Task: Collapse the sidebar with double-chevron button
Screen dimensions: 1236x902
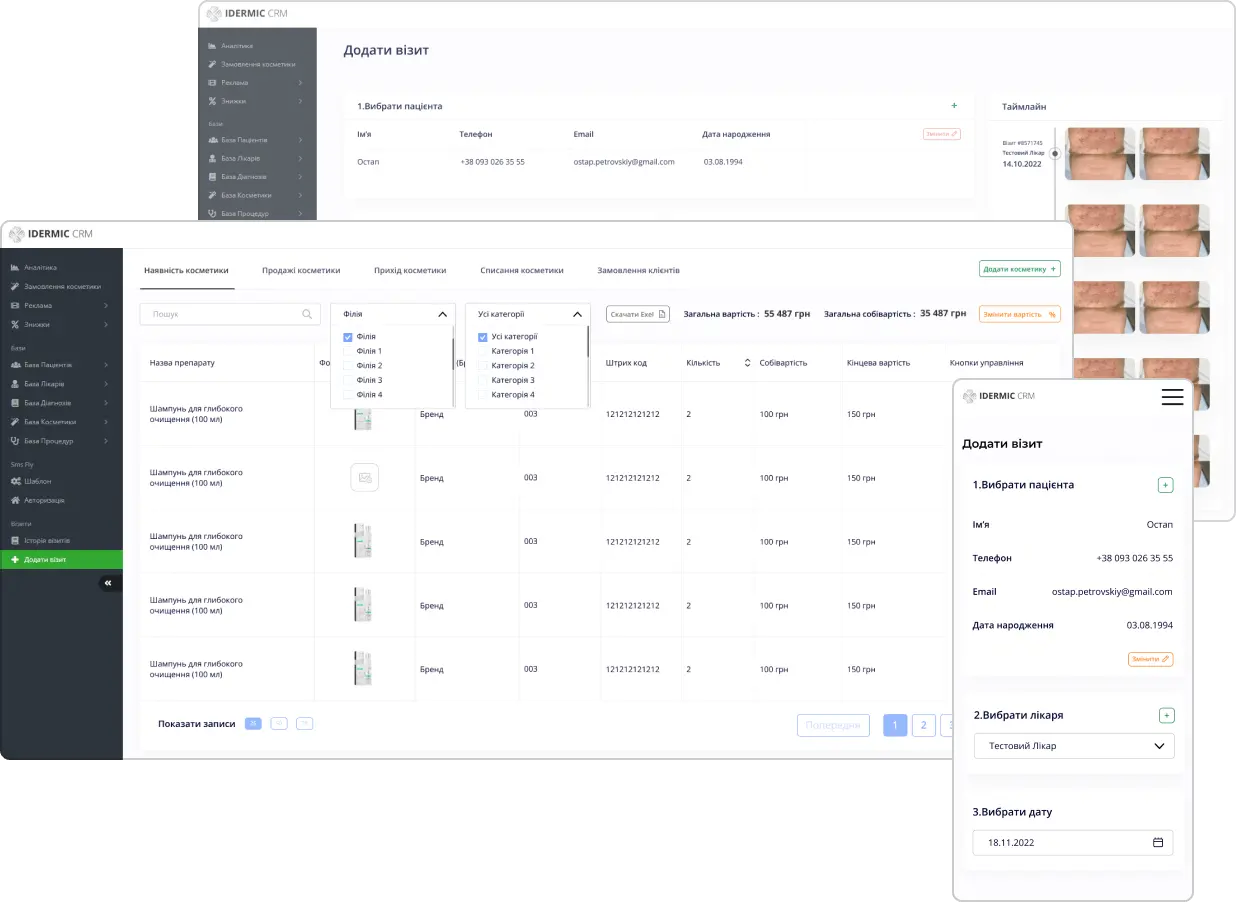Action: tap(108, 583)
